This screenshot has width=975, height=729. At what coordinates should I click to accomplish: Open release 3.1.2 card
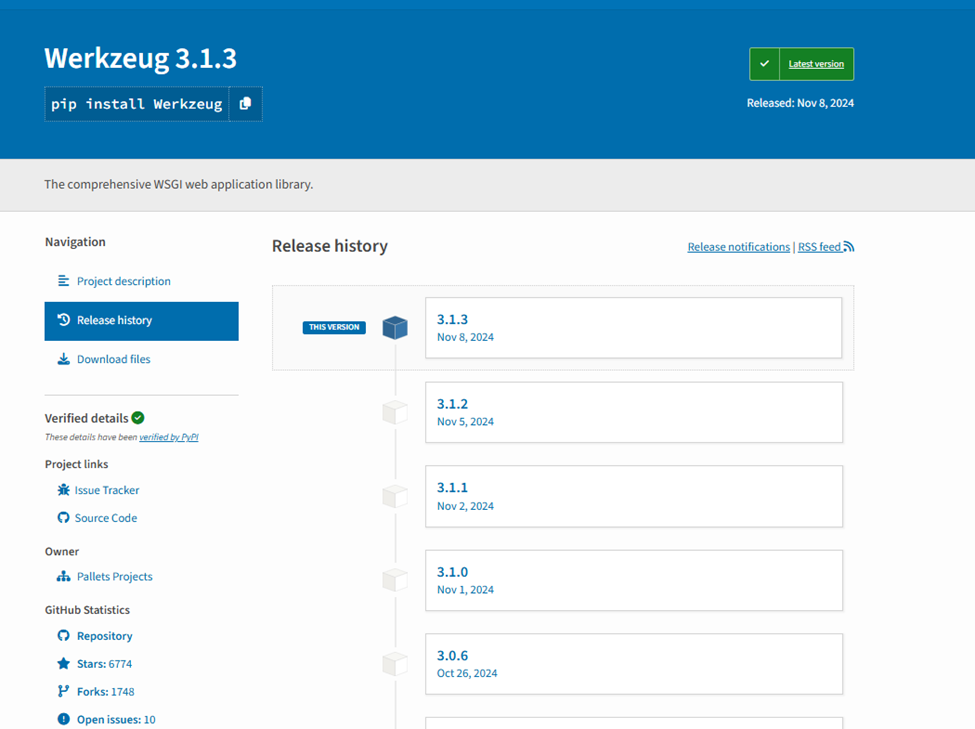pyautogui.click(x=634, y=412)
